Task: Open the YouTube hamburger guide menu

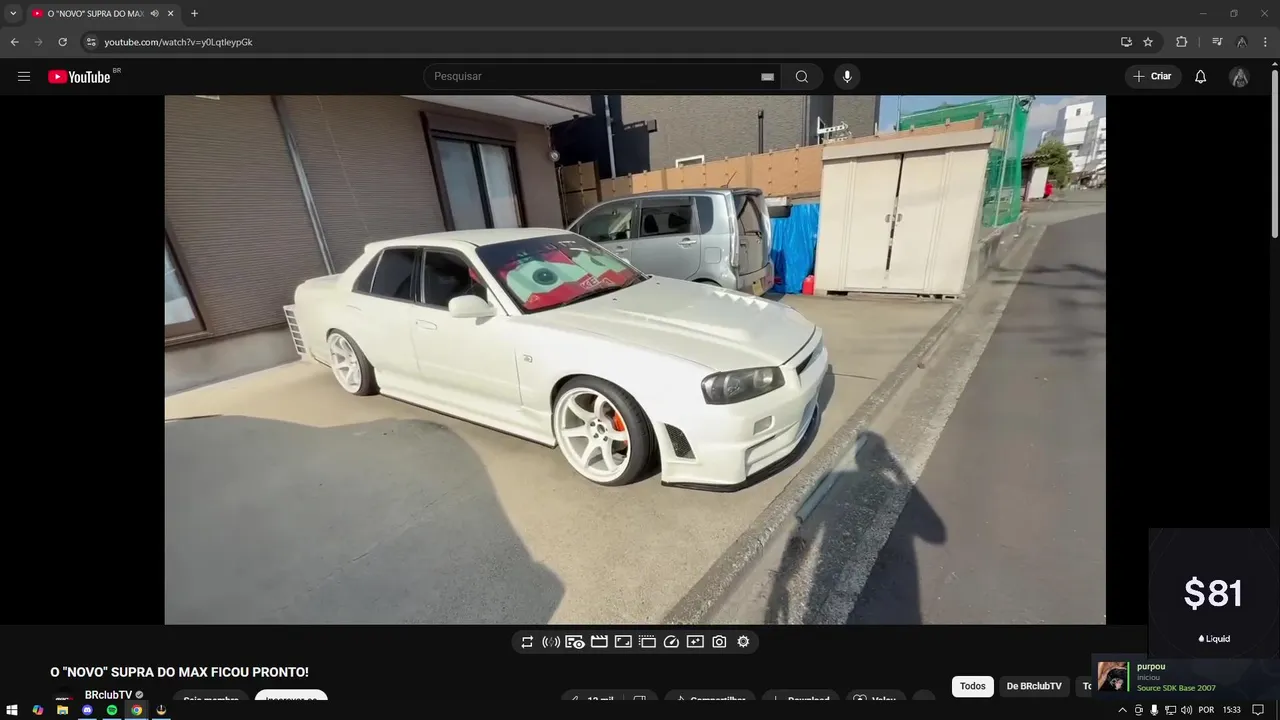Action: [x=24, y=76]
